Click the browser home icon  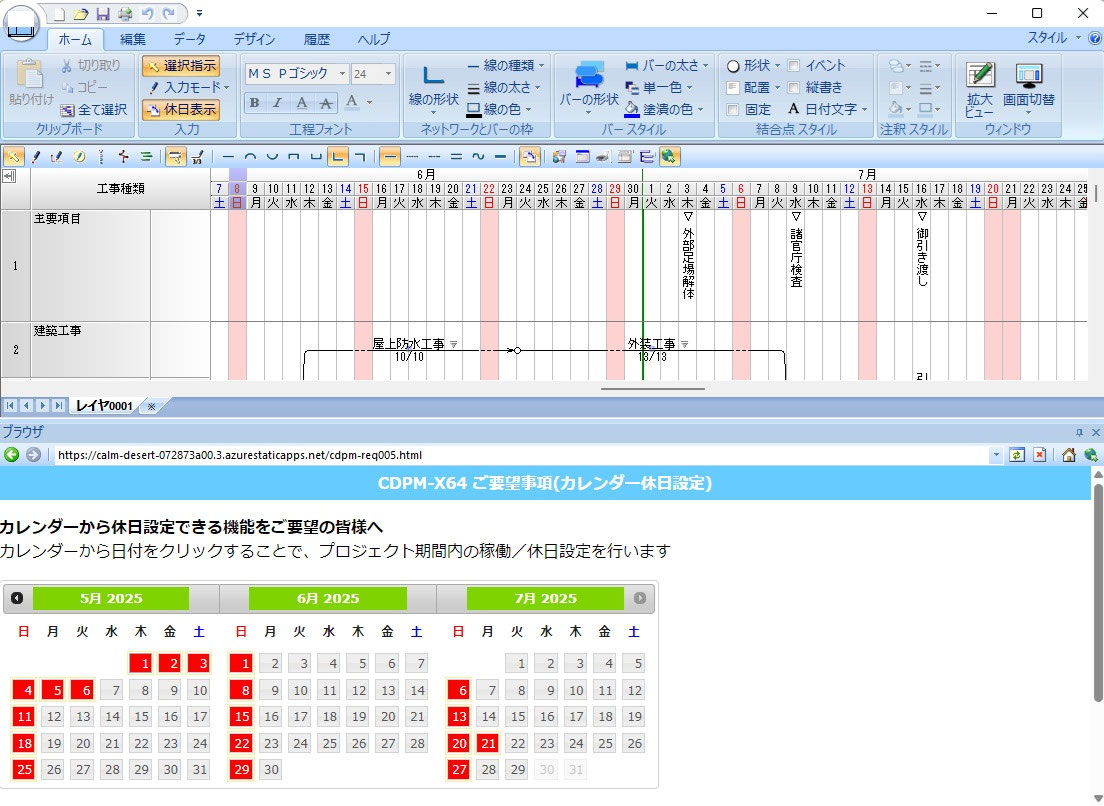pyautogui.click(x=1069, y=455)
